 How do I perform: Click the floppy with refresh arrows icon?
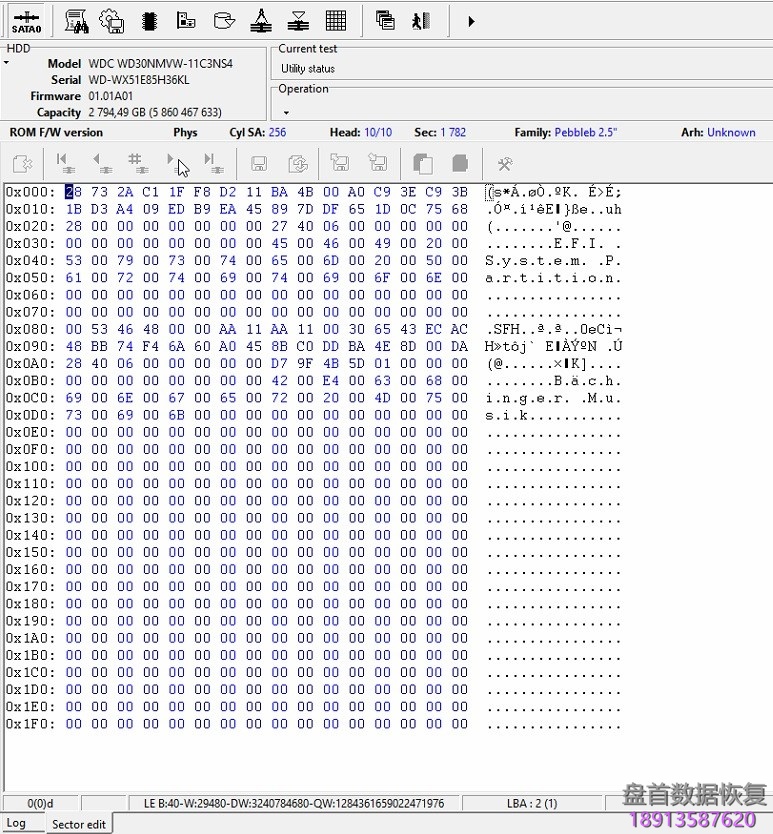click(x=298, y=164)
